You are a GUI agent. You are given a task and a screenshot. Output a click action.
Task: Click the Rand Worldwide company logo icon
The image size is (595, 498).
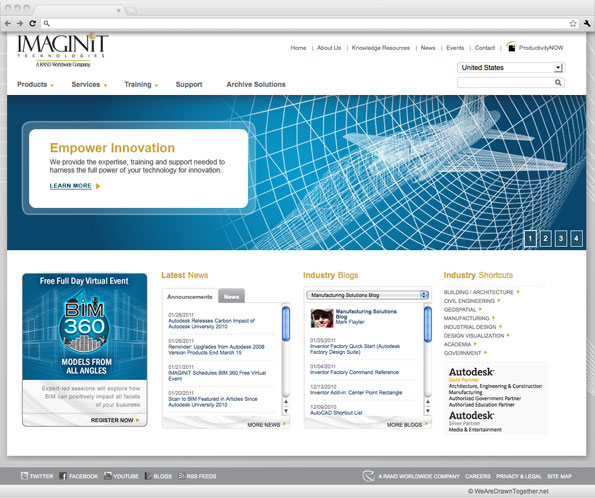tap(368, 476)
